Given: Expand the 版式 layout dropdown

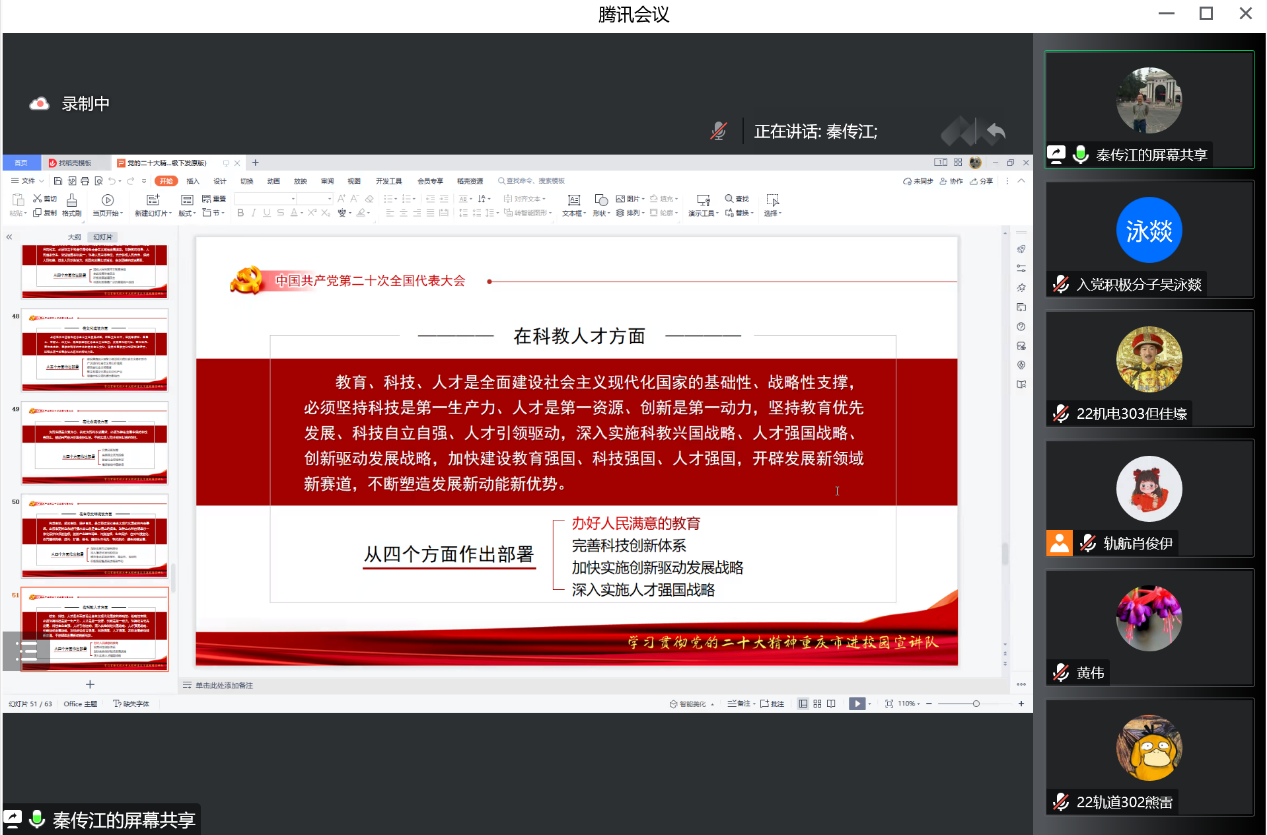Looking at the screenshot, I should (188, 213).
